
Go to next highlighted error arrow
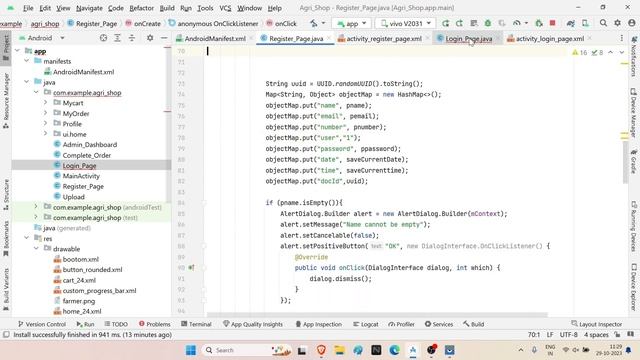(x=622, y=53)
